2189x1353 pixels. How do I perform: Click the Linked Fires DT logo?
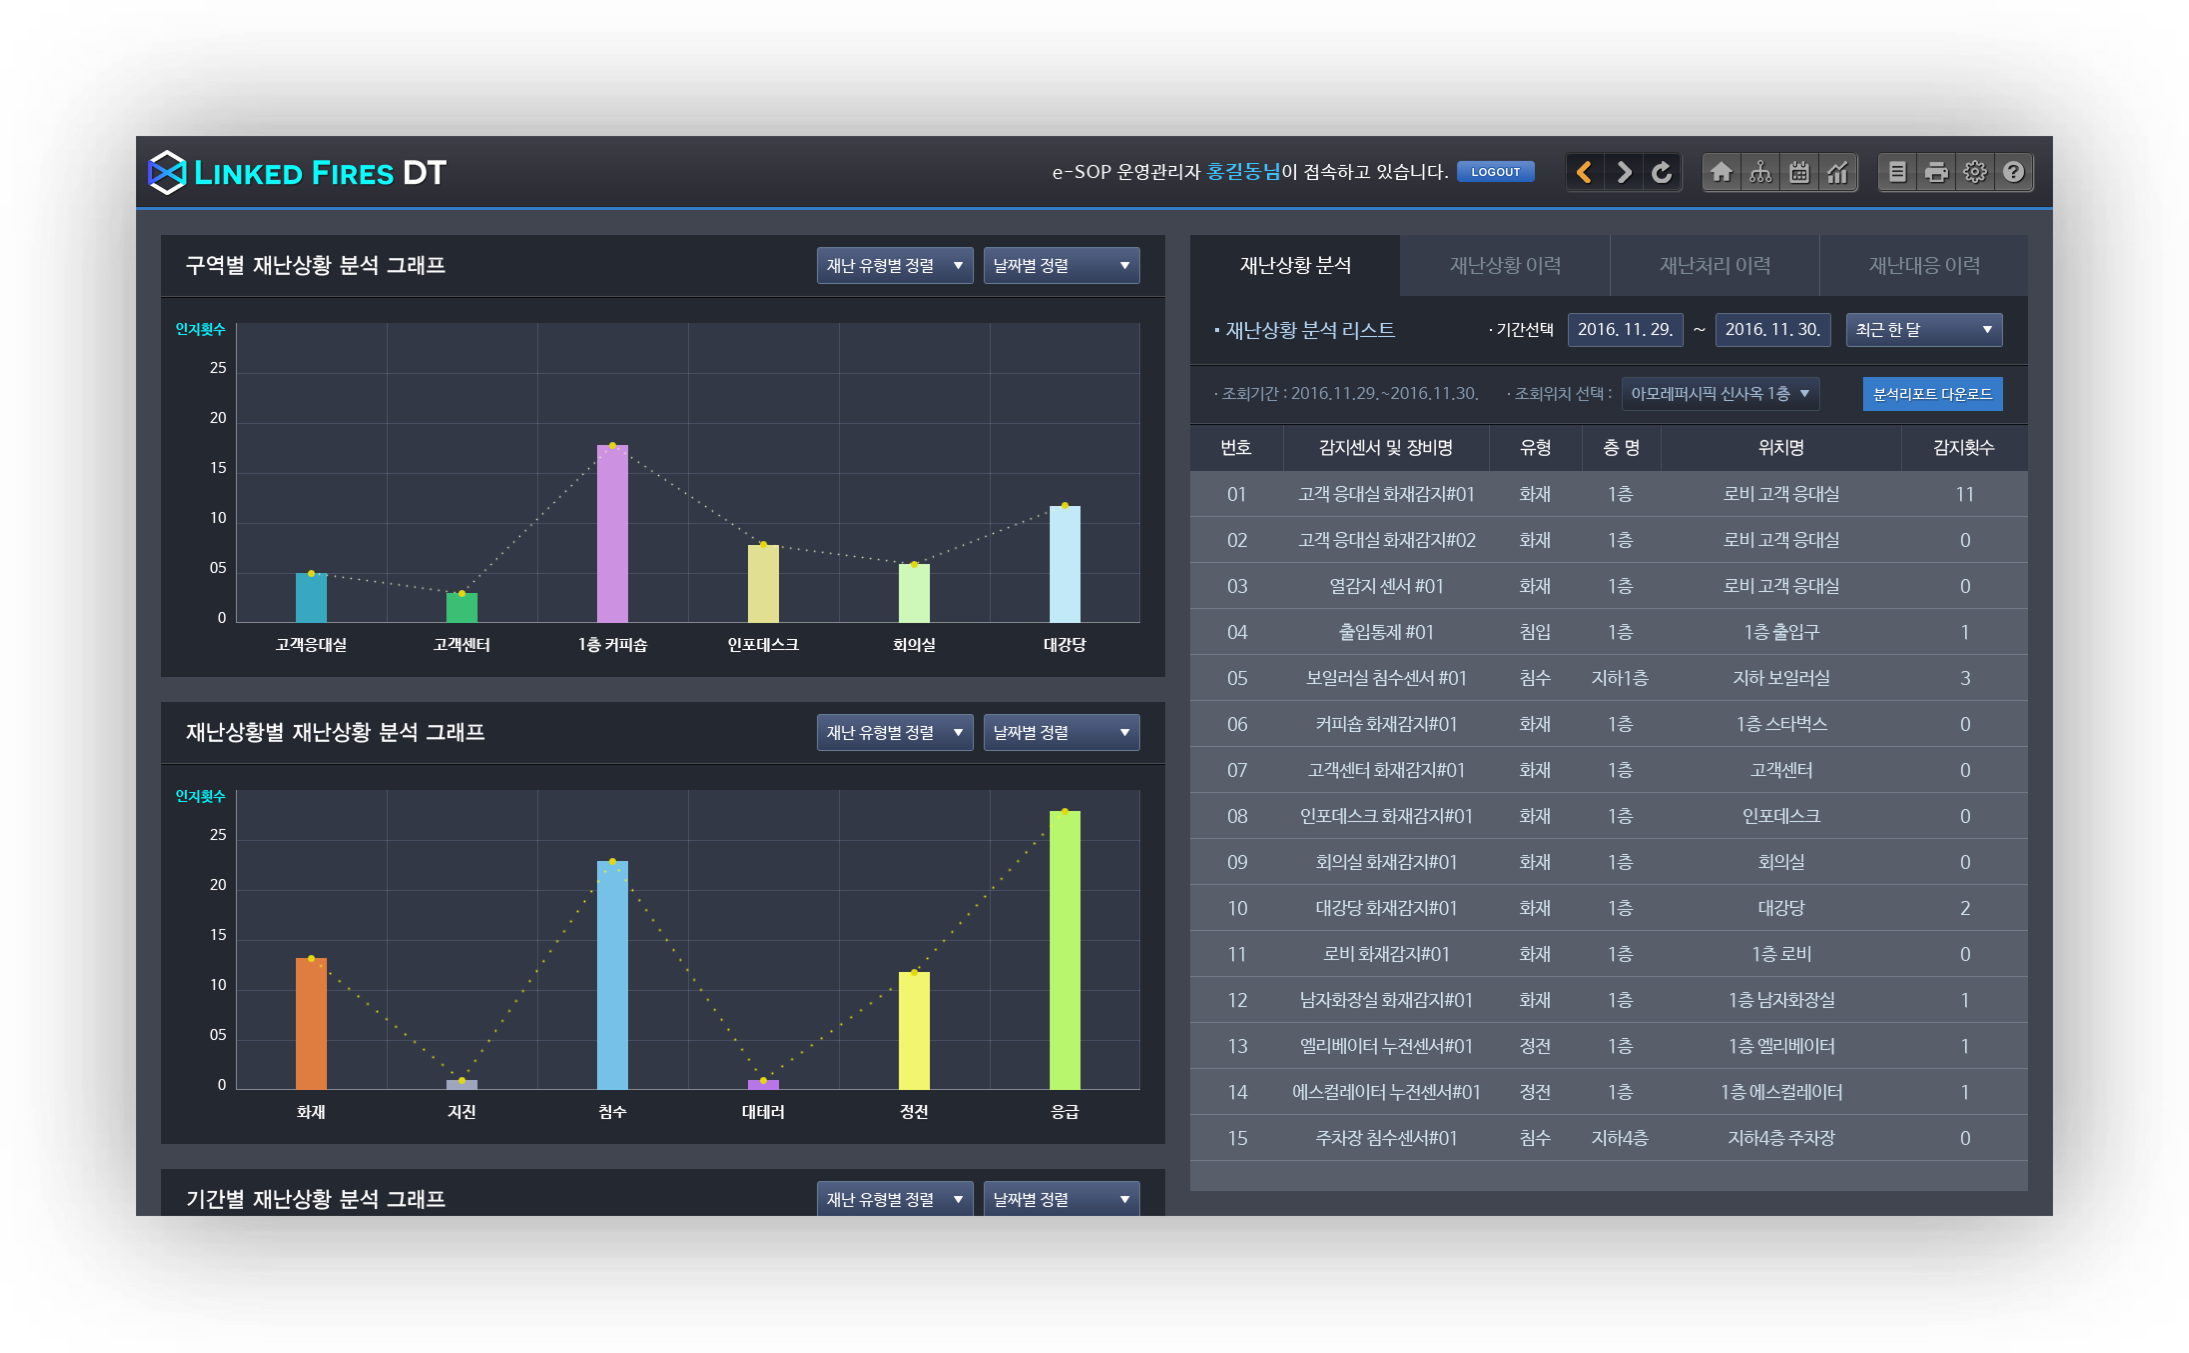click(297, 172)
